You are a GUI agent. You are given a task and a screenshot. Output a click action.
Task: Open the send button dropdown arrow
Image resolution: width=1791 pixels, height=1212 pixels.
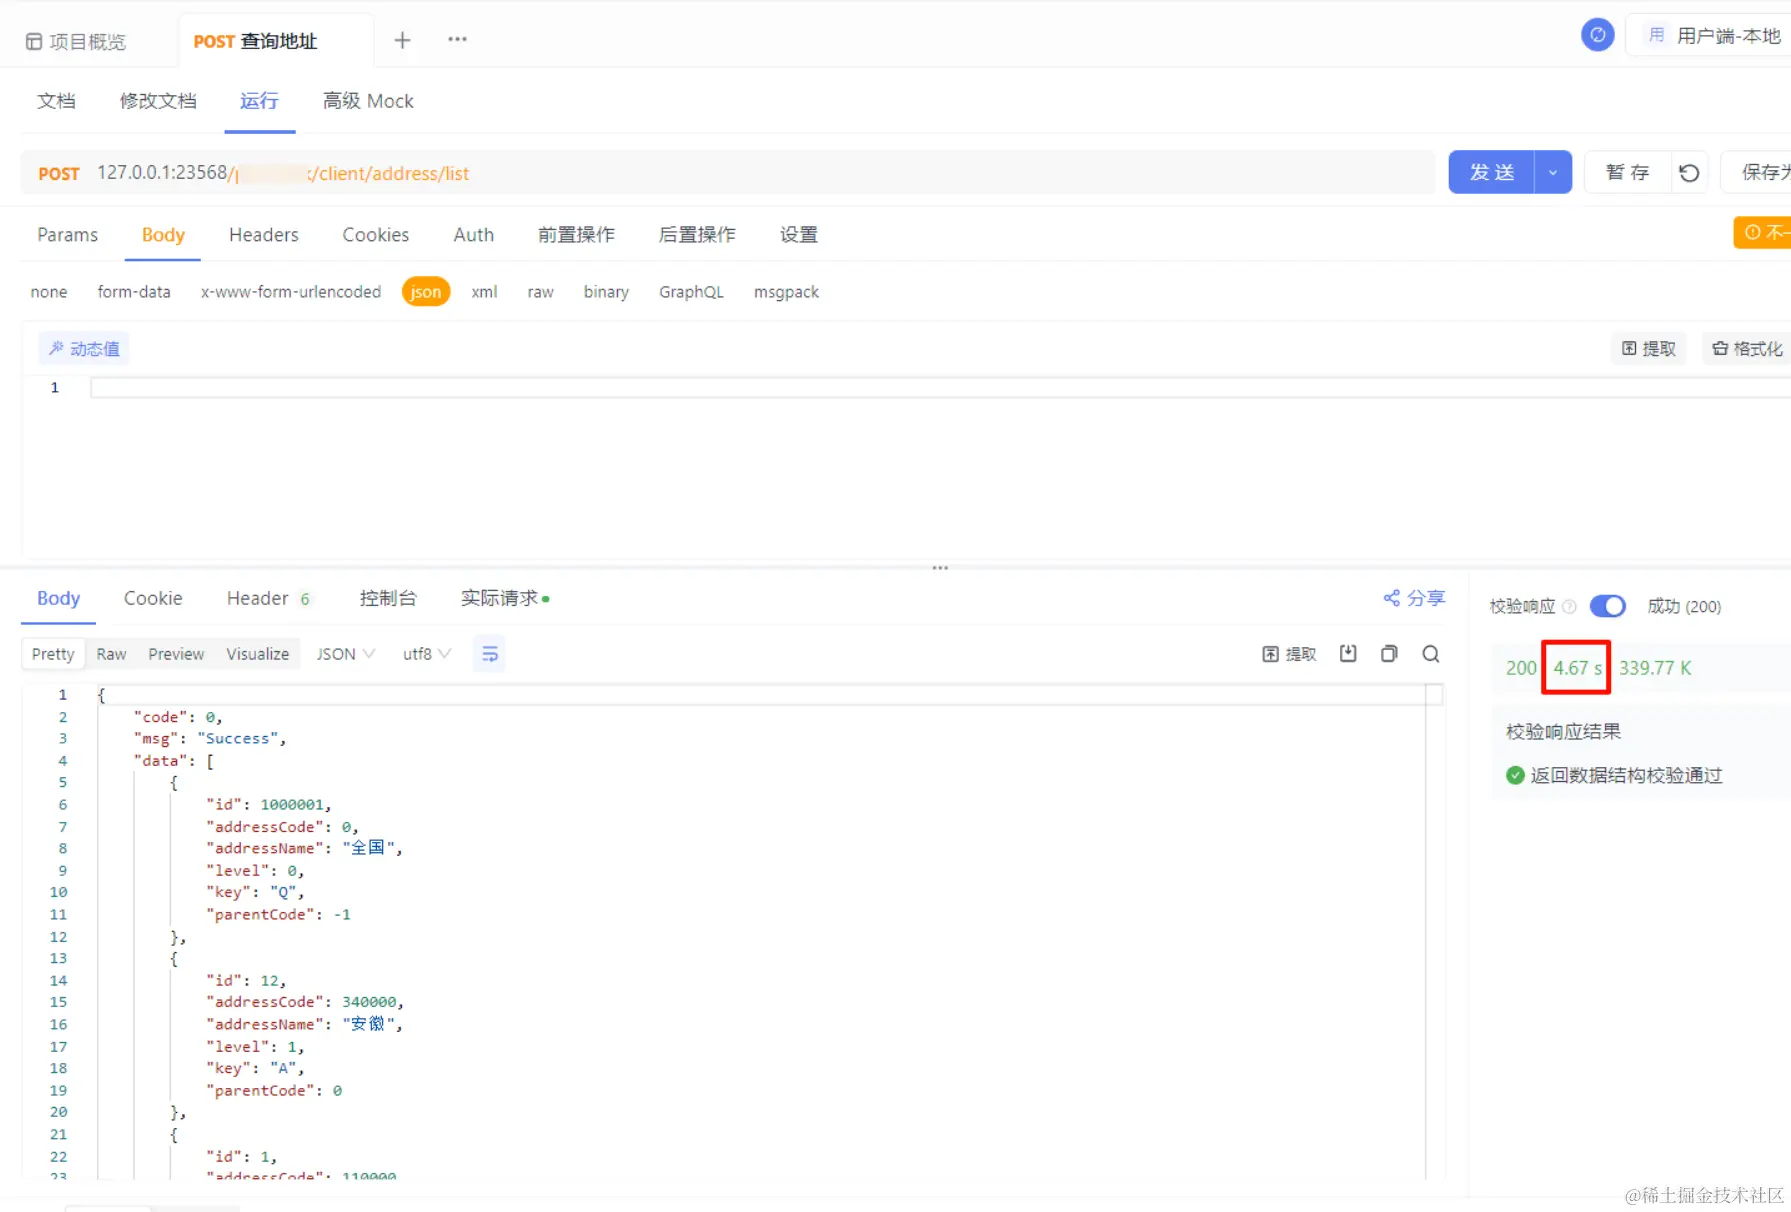pos(1552,172)
